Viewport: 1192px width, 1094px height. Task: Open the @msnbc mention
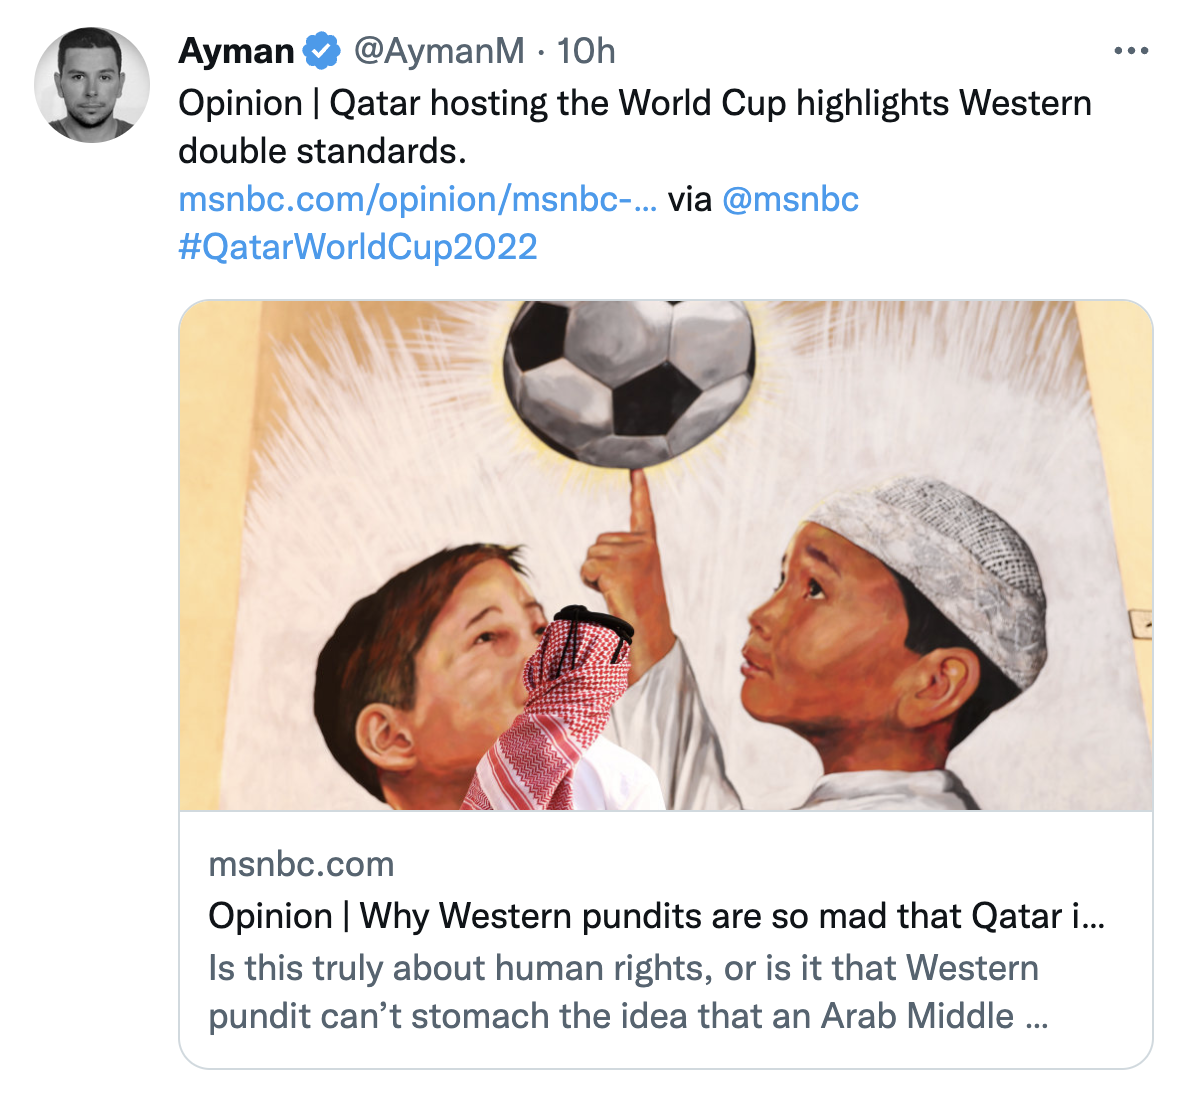tap(790, 199)
